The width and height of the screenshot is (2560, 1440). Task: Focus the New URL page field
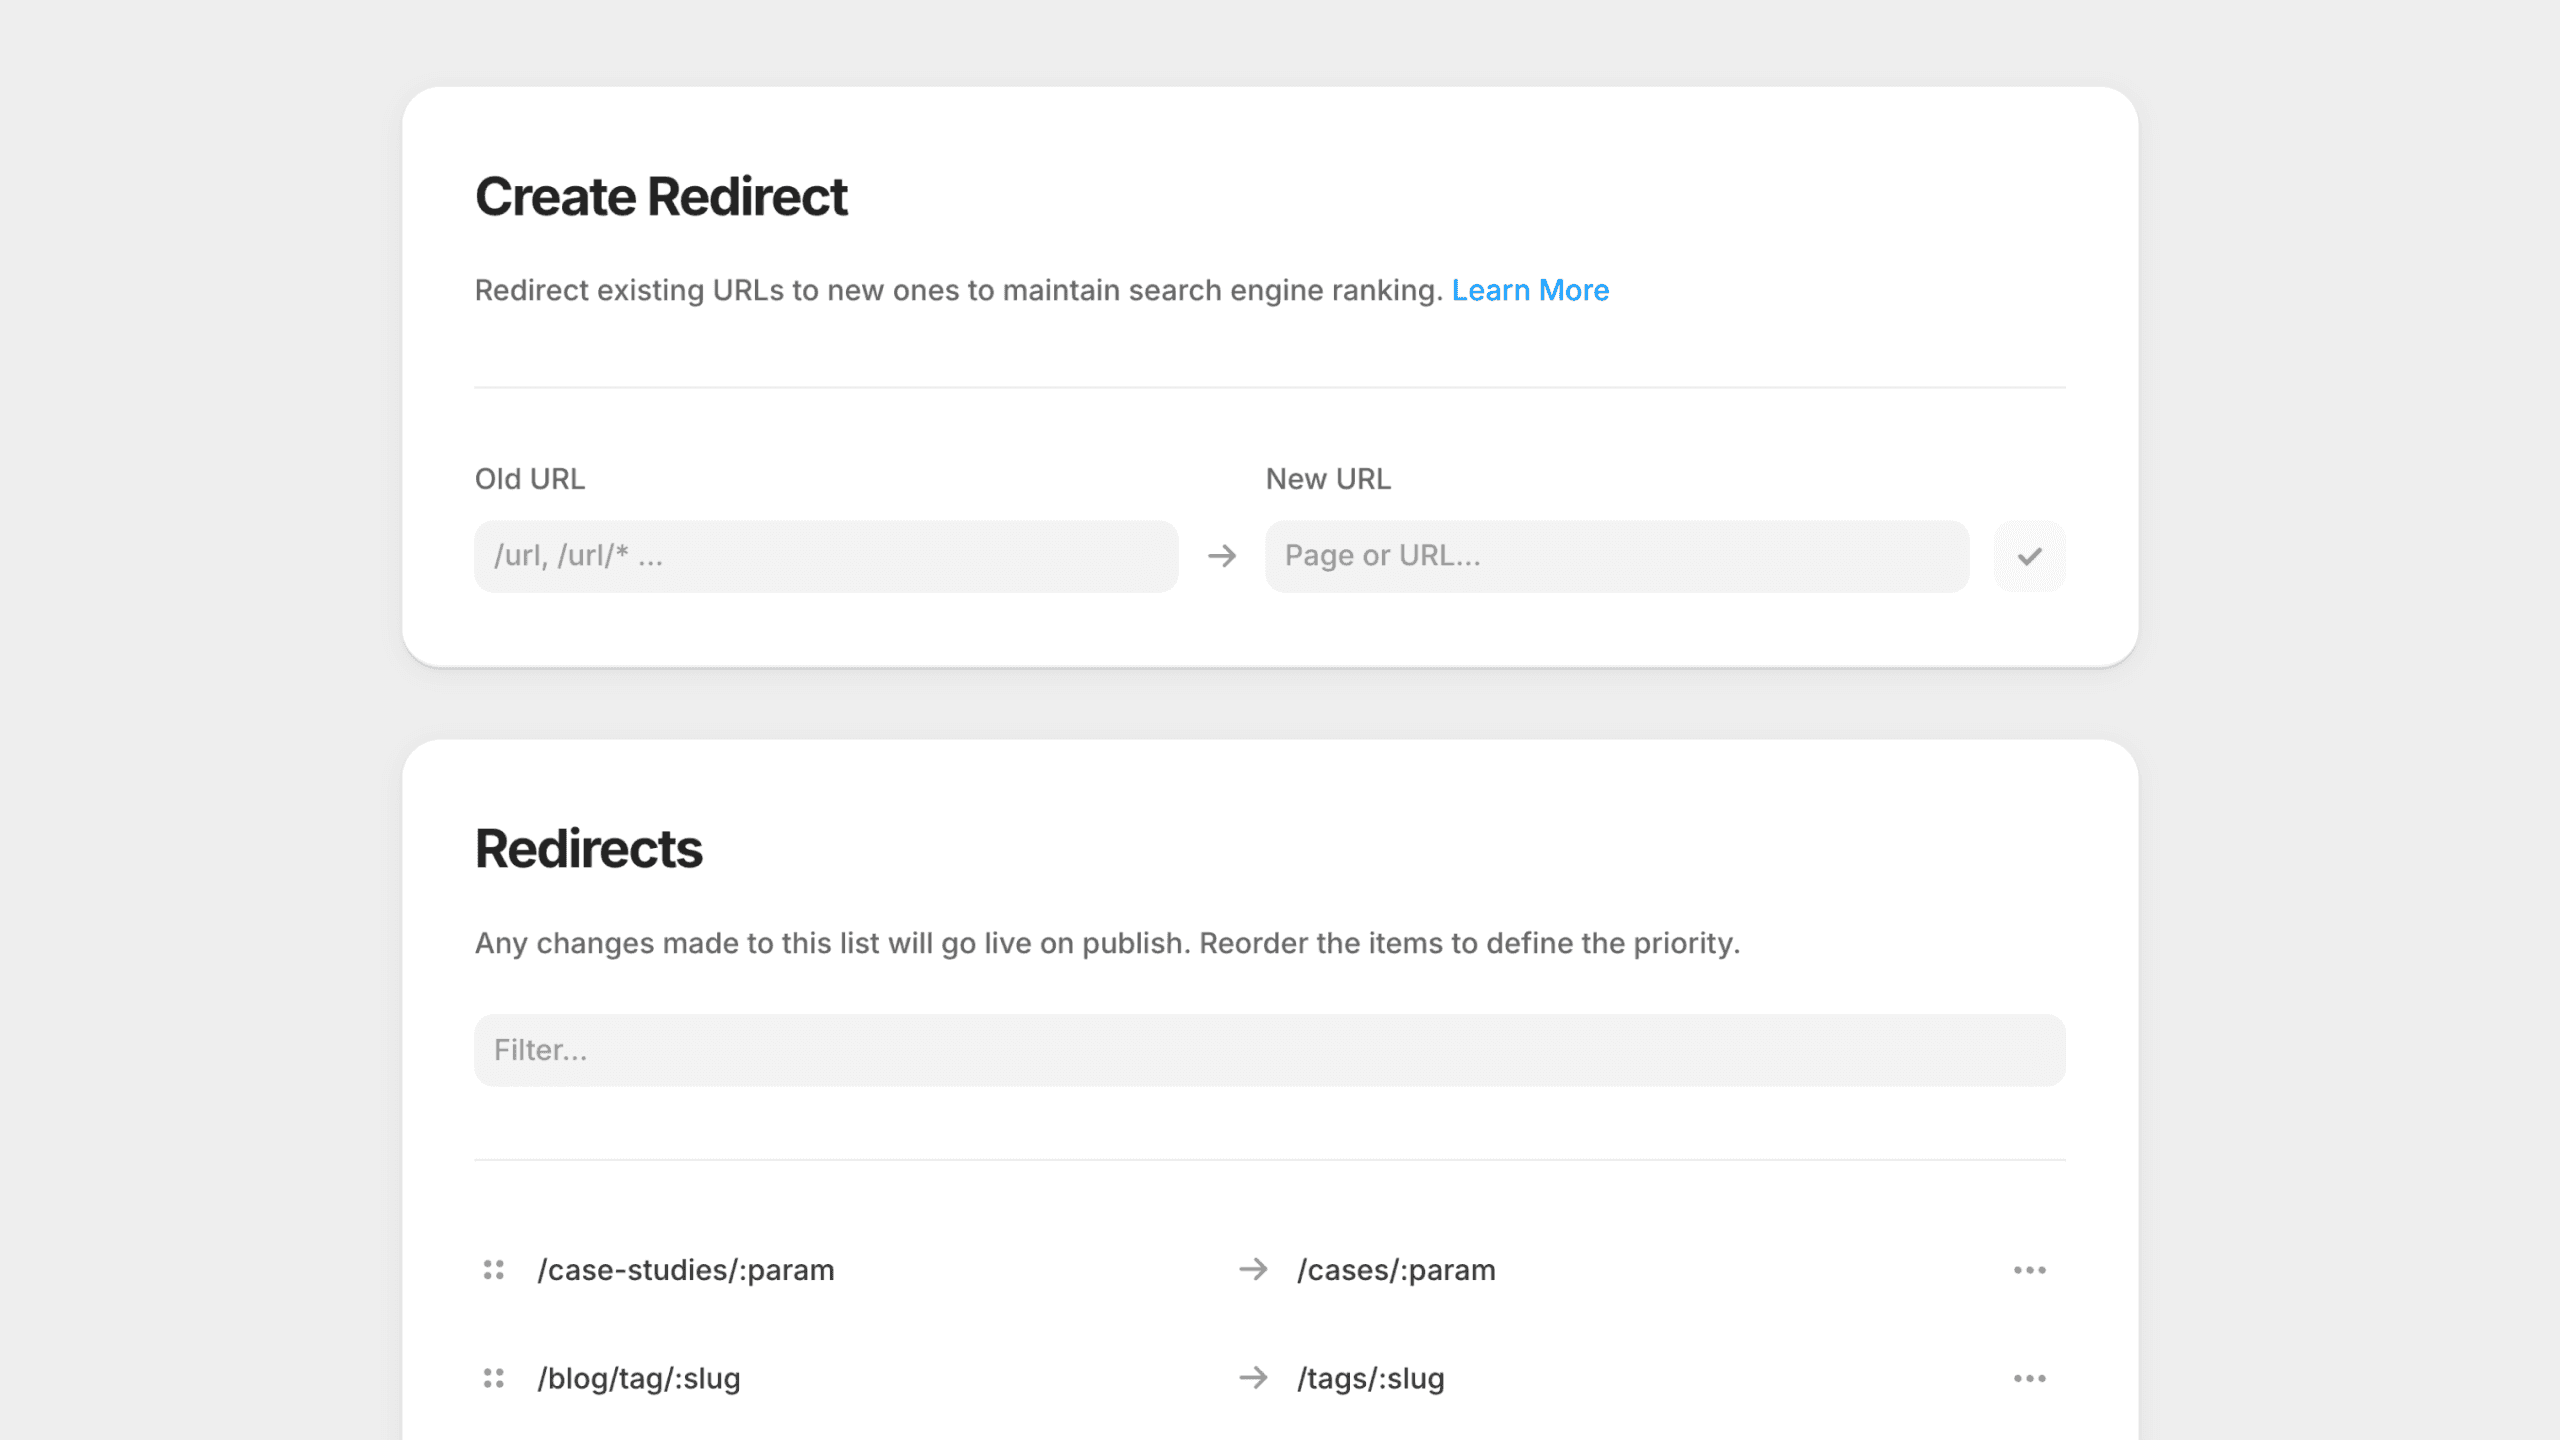1616,556
